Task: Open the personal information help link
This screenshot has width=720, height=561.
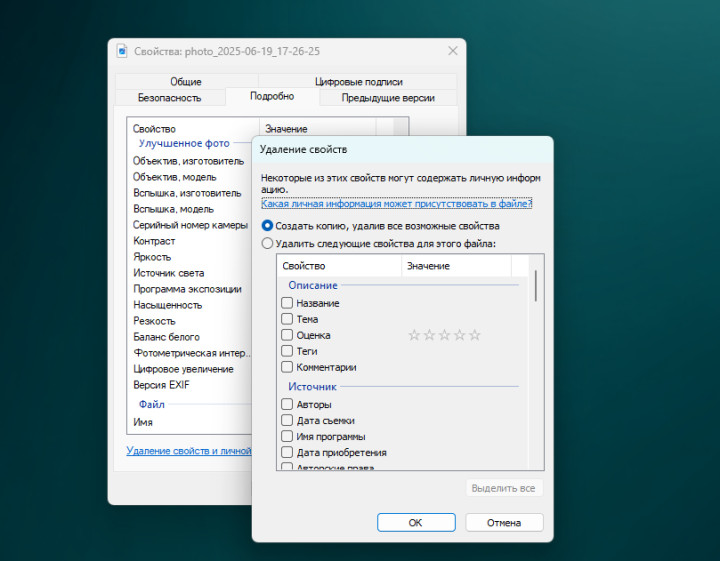Action: tap(396, 203)
